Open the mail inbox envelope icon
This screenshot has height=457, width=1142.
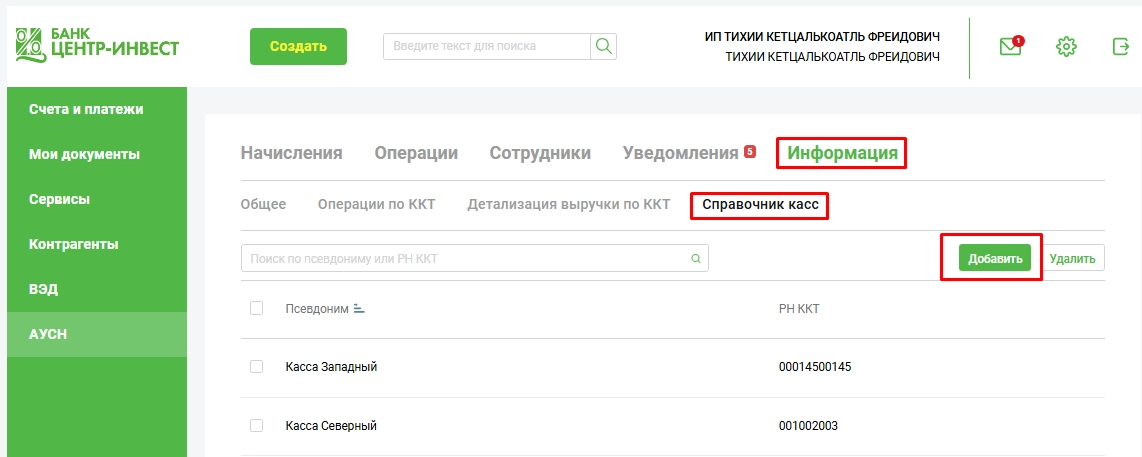tap(1011, 46)
